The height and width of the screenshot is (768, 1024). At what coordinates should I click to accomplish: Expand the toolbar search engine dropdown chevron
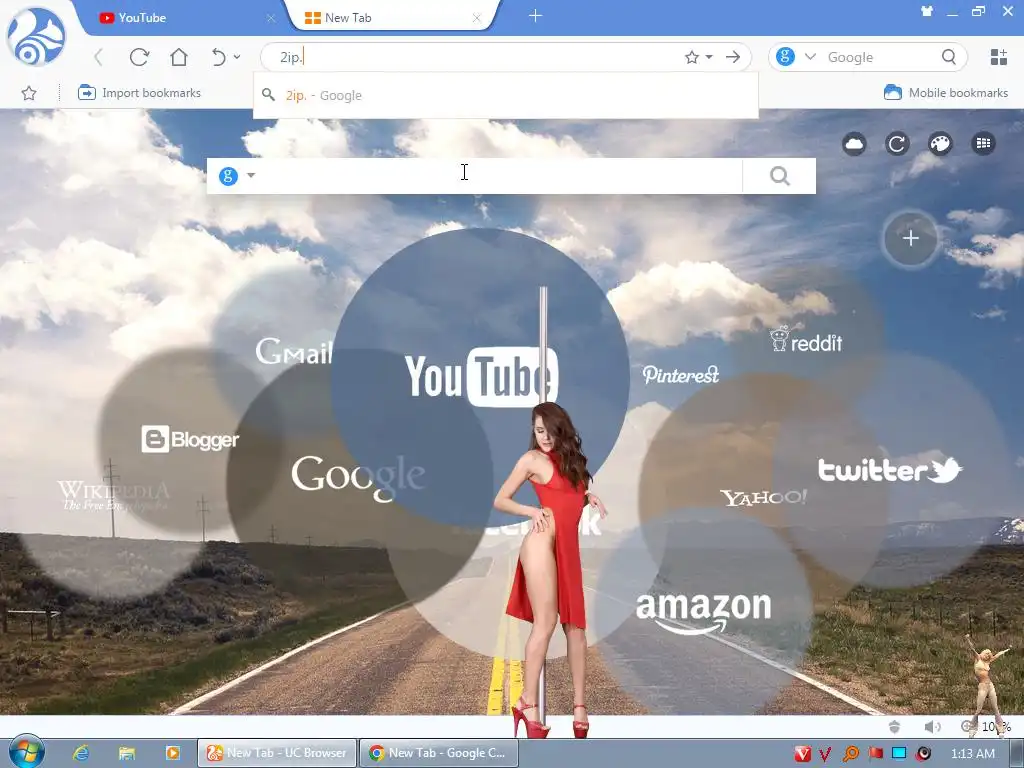pos(810,57)
